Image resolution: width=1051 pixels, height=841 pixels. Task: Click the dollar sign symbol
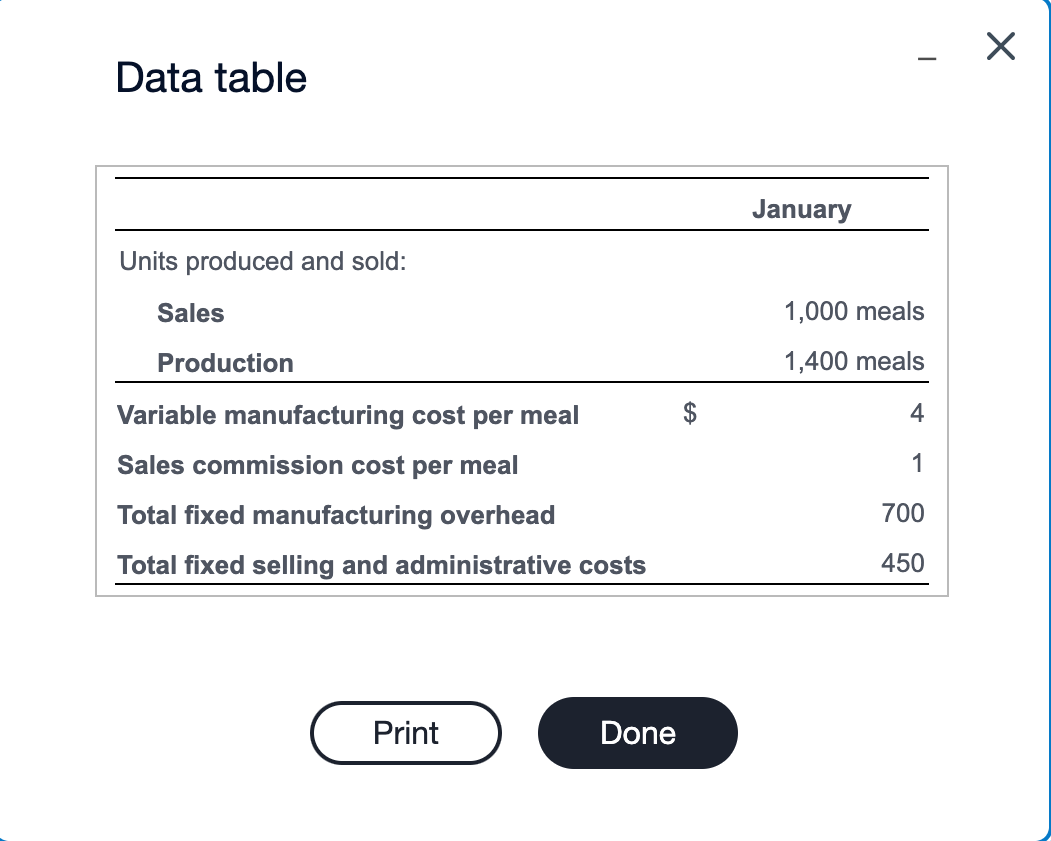688,413
